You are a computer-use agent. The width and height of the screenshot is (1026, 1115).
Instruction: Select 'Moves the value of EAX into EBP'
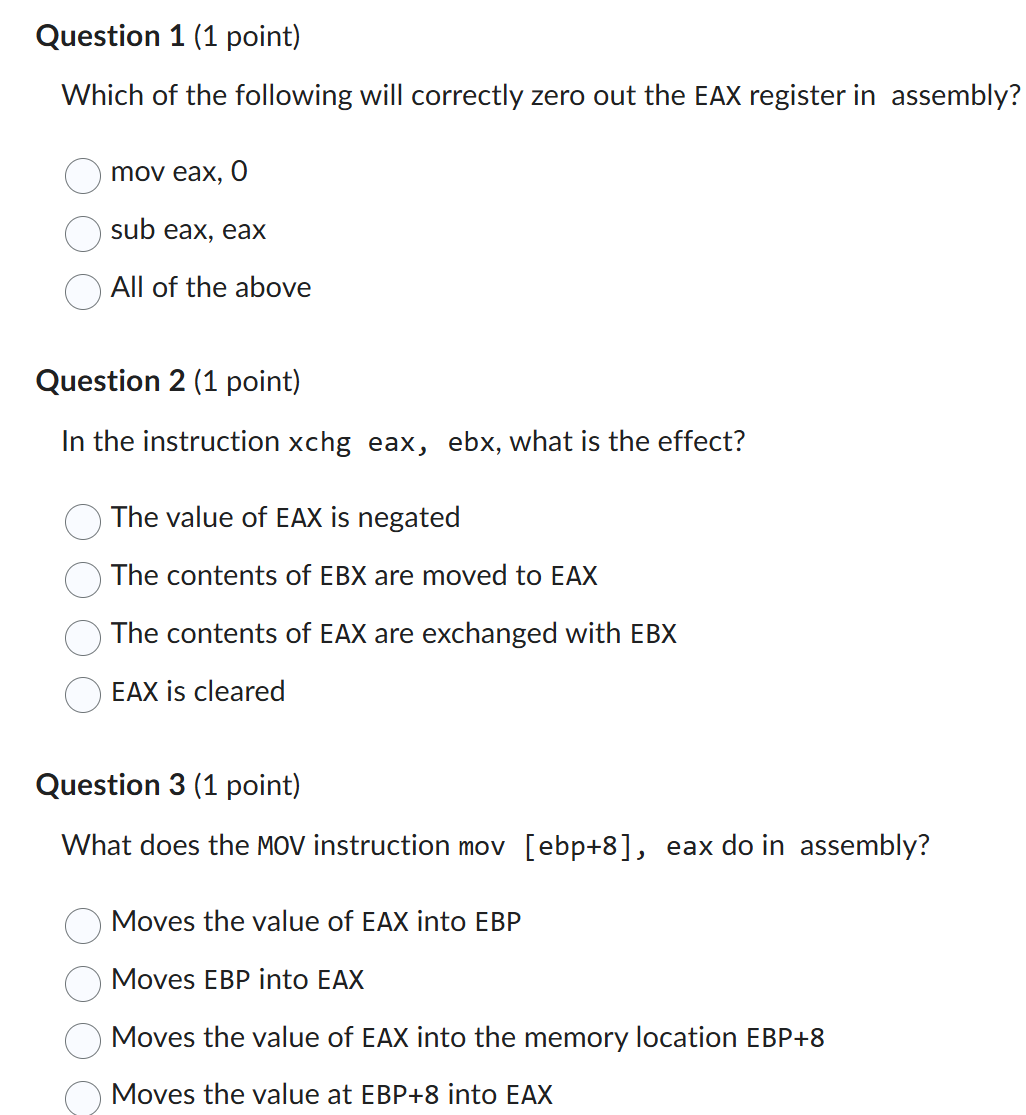click(82, 927)
